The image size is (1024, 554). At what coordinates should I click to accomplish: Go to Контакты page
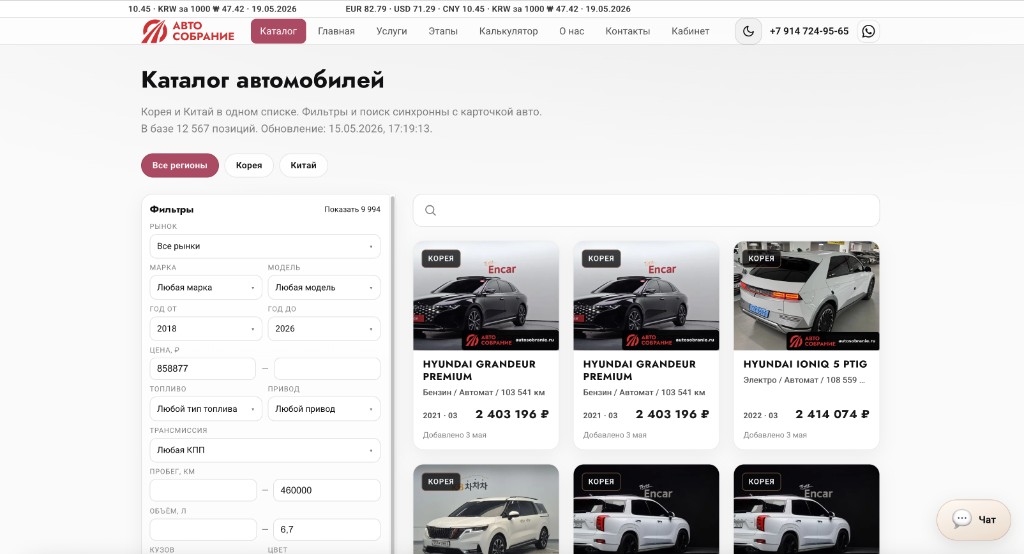coord(628,31)
